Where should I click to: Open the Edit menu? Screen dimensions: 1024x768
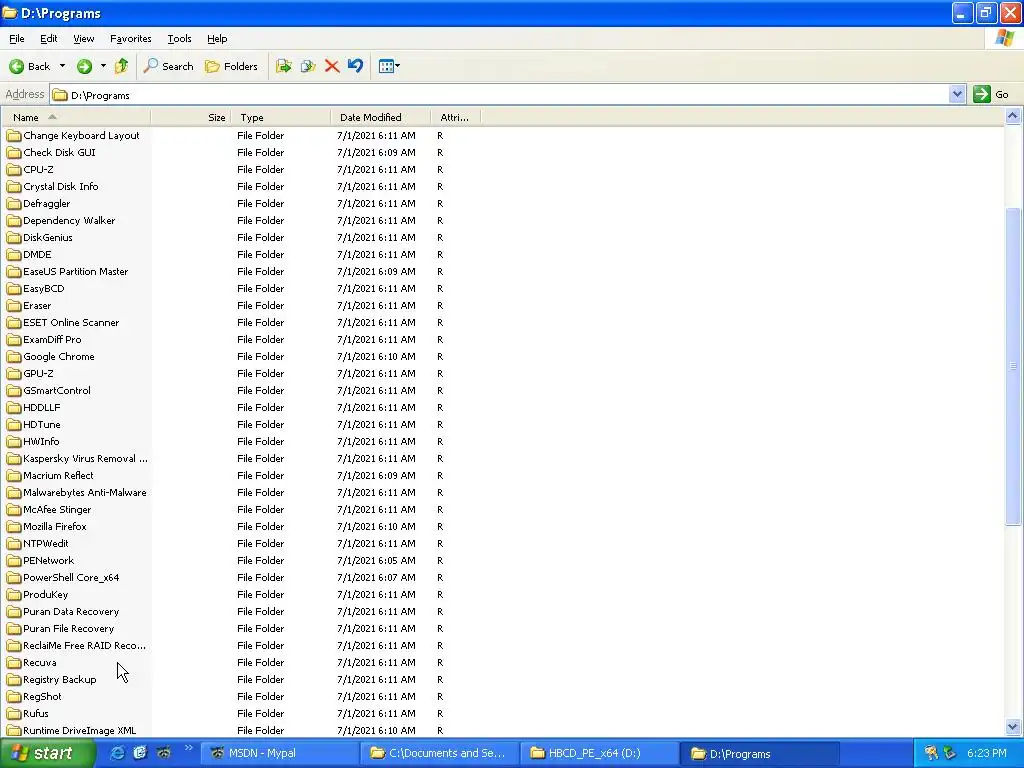49,39
